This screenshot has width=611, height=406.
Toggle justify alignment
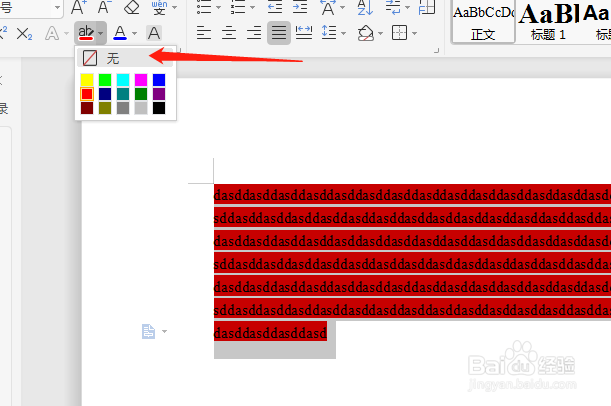click(279, 33)
